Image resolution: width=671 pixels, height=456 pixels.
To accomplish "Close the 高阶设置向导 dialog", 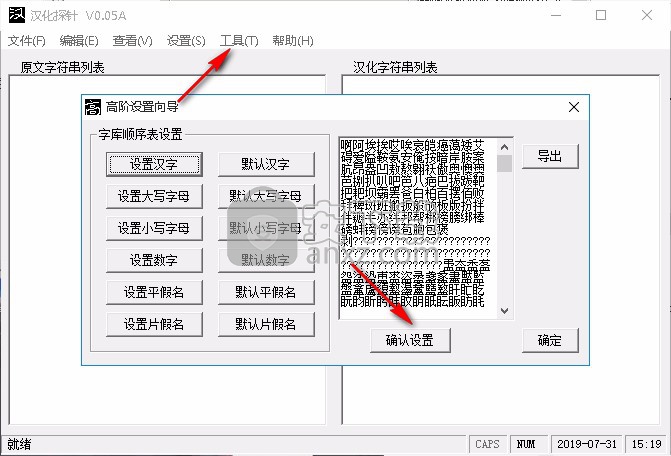I will [574, 106].
